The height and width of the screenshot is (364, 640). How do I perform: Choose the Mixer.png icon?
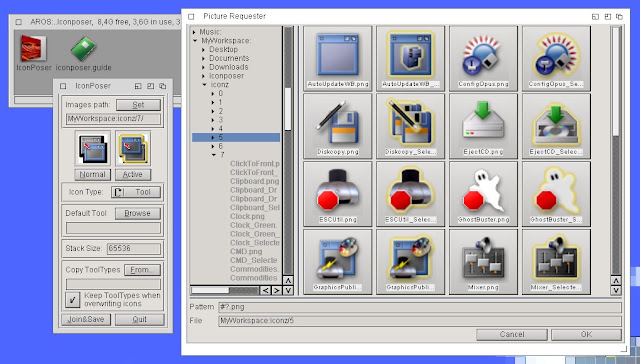483,262
